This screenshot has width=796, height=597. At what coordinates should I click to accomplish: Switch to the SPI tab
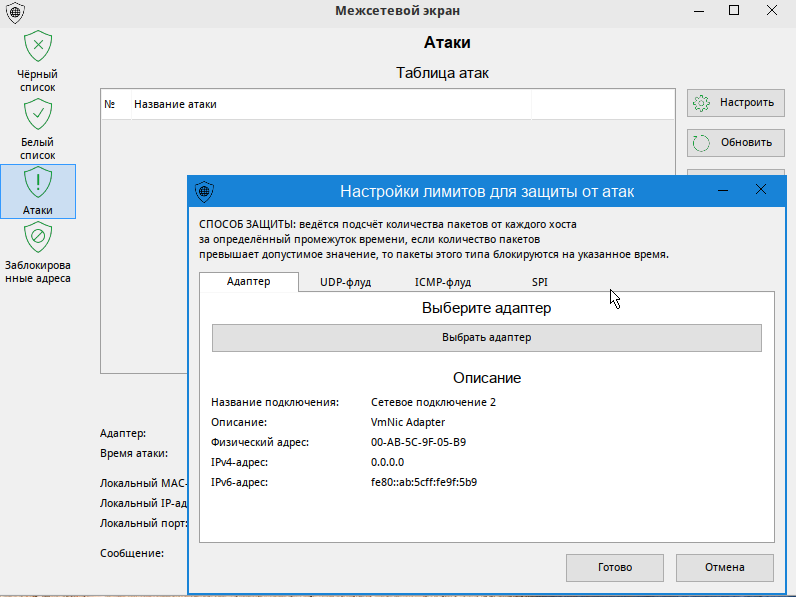[540, 282]
